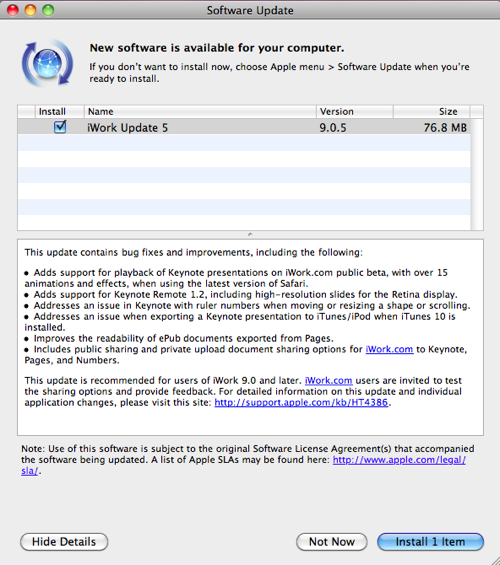Viewport: 500px width, 565px height.
Task: Minimize the Software Update window
Action: (x=30, y=10)
